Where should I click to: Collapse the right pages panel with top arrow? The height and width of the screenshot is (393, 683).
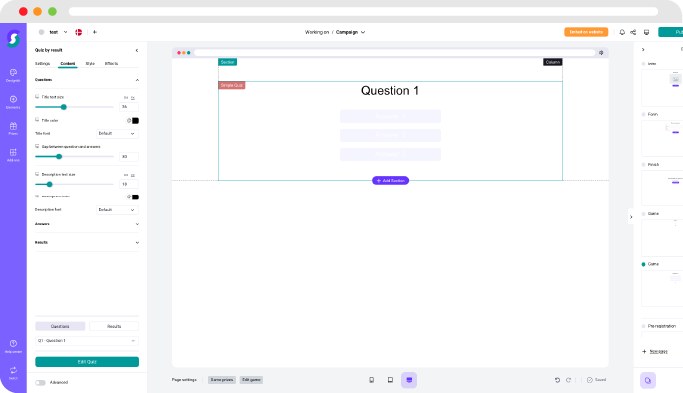pos(643,50)
